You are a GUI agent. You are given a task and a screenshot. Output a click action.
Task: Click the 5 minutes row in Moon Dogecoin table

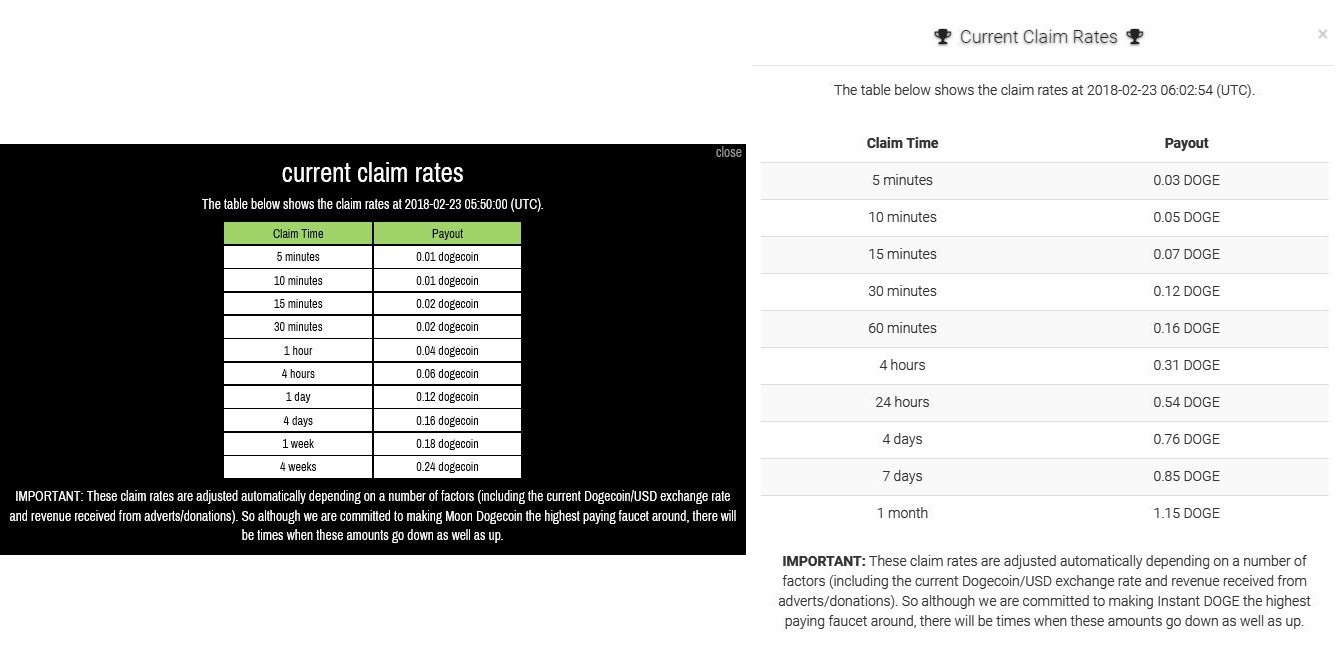point(372,257)
